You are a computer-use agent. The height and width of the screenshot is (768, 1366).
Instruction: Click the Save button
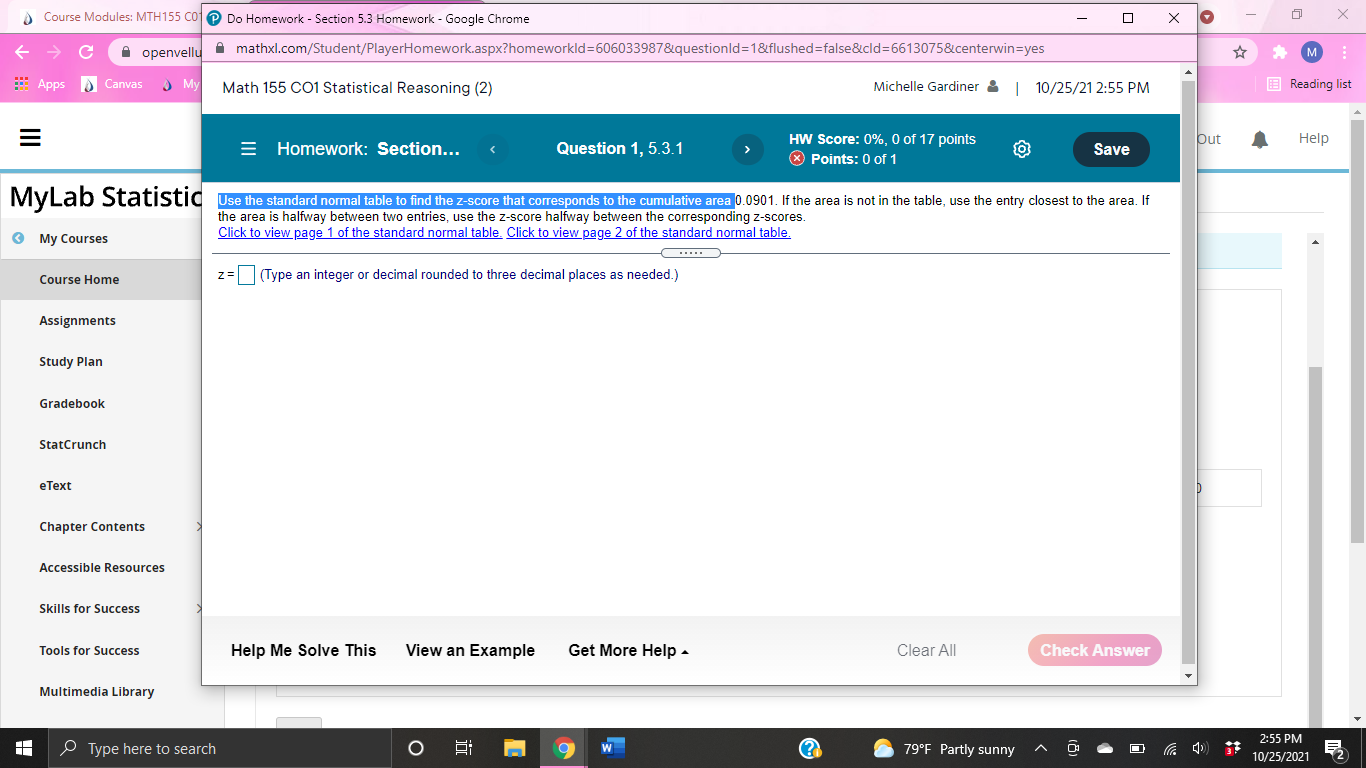pos(1111,149)
